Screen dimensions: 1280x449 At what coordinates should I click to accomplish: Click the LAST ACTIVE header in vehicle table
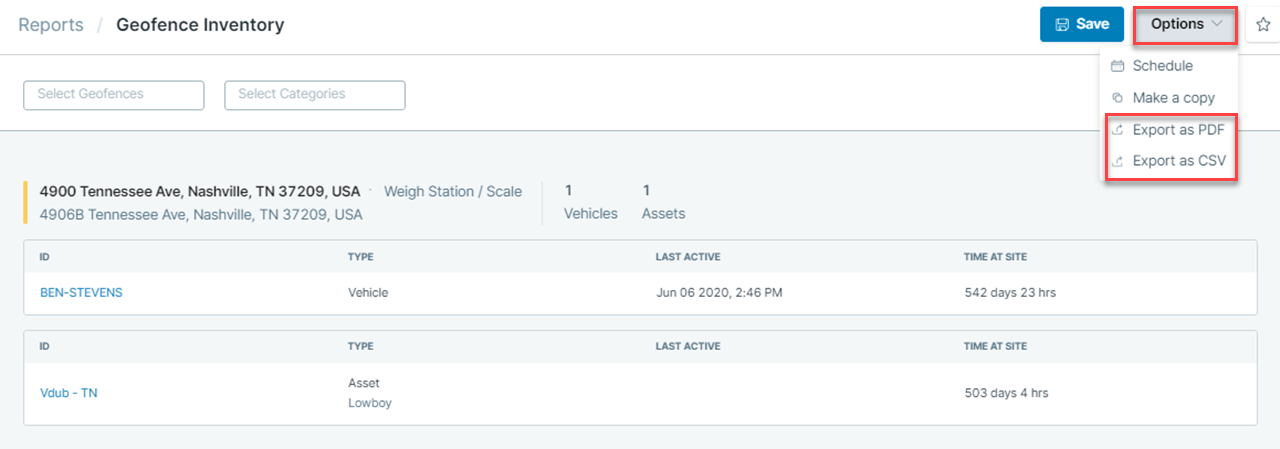click(688, 257)
